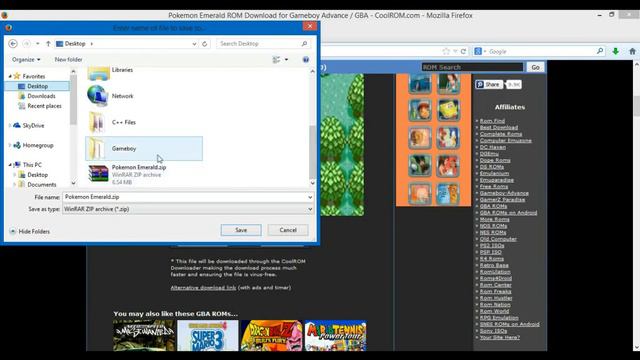
Task: Open the GBA ROMs affiliate link
Action: (x=493, y=206)
